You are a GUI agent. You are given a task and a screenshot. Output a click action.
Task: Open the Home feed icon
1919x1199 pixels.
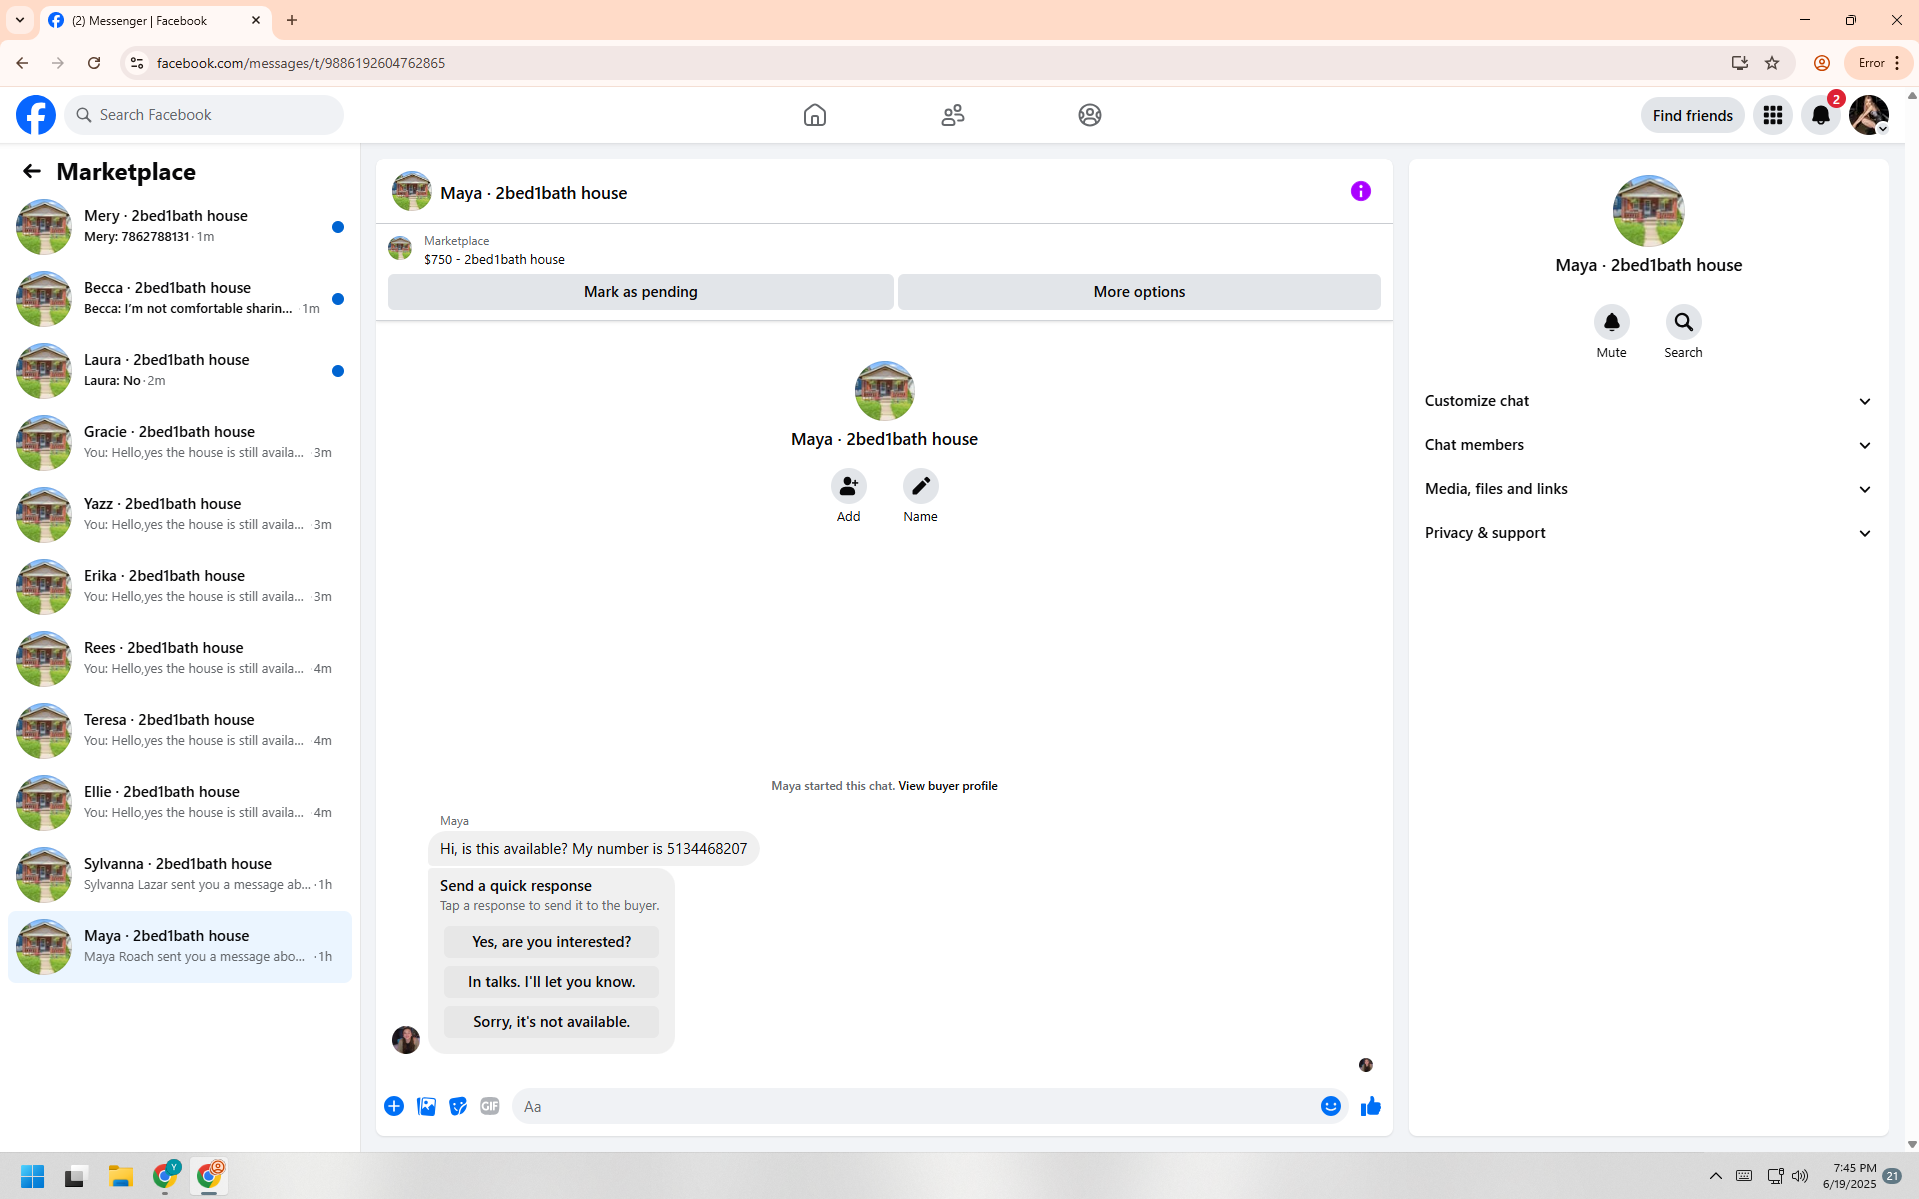pos(815,115)
